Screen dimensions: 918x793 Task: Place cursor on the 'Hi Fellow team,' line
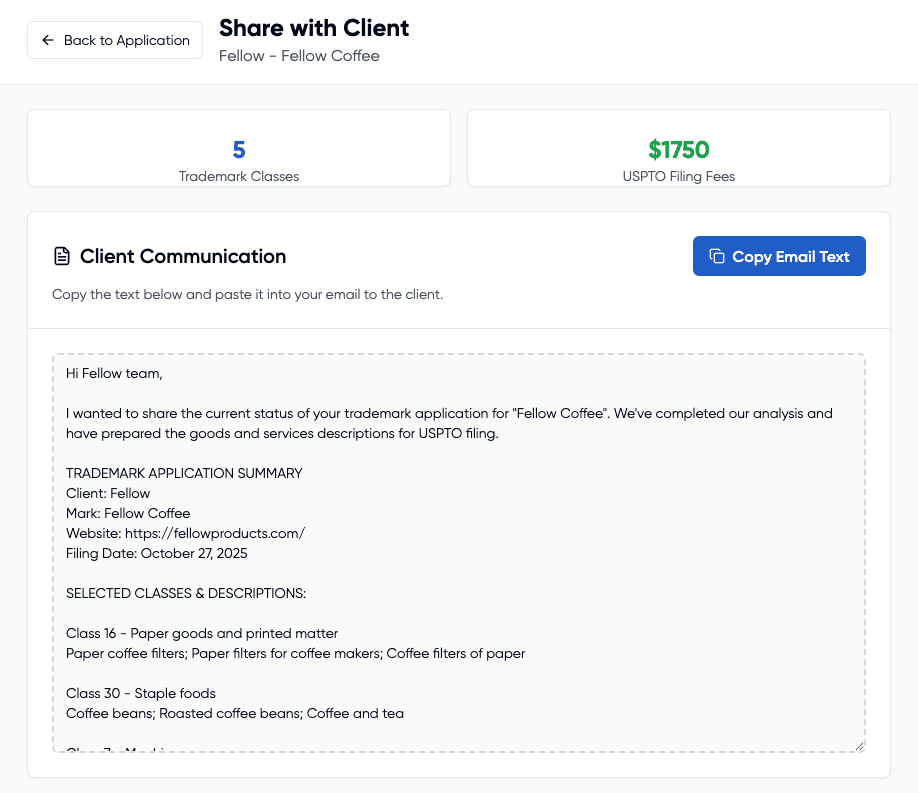point(114,373)
